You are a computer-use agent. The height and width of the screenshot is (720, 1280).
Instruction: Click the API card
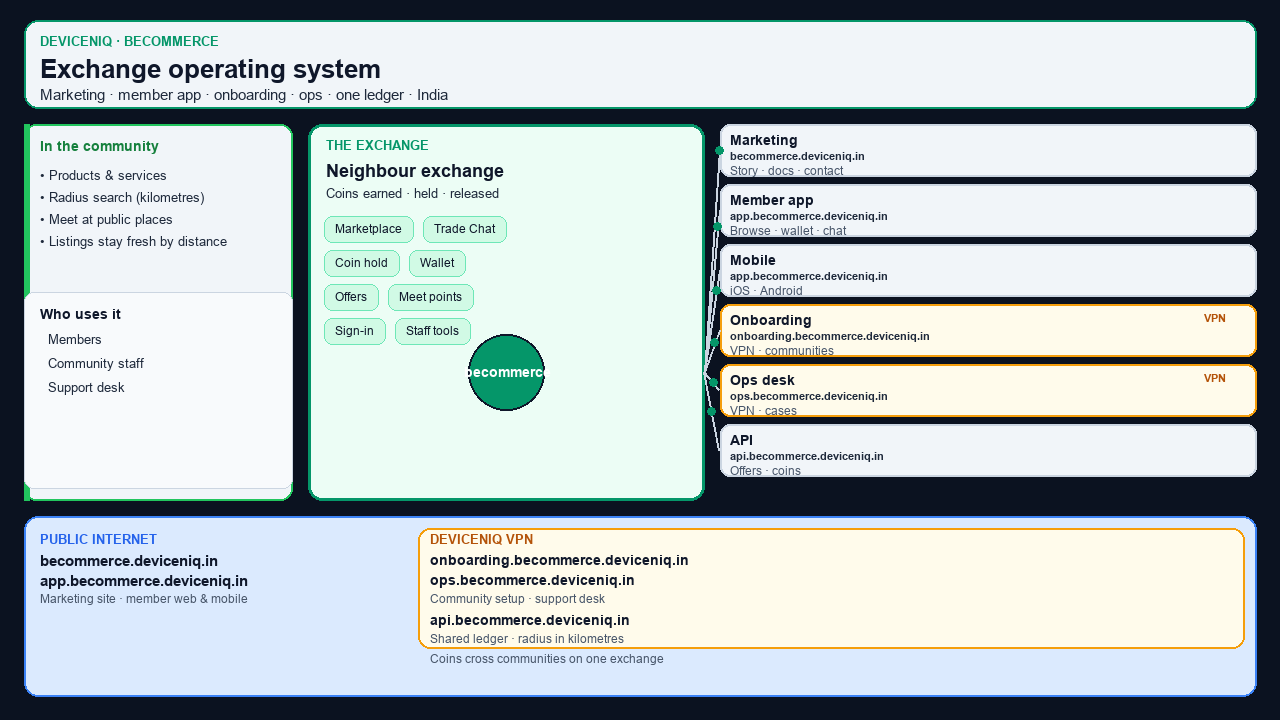click(x=988, y=451)
